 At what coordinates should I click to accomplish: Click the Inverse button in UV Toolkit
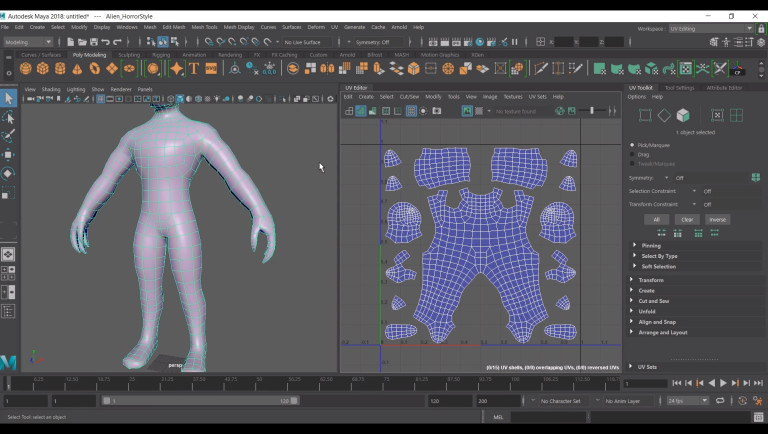718,219
